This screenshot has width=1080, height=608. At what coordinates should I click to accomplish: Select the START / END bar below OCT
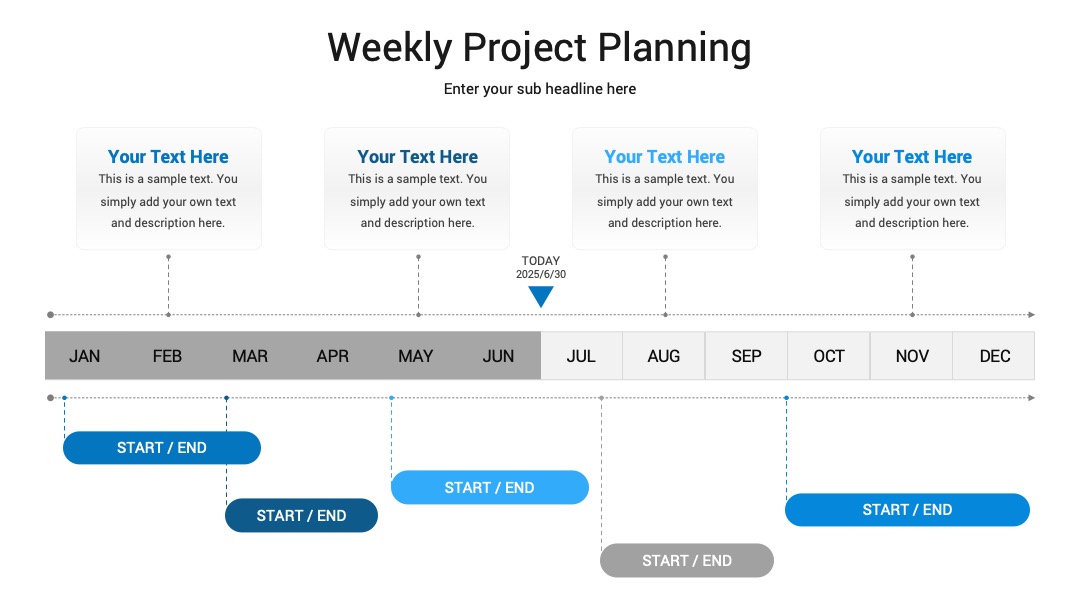click(x=907, y=510)
